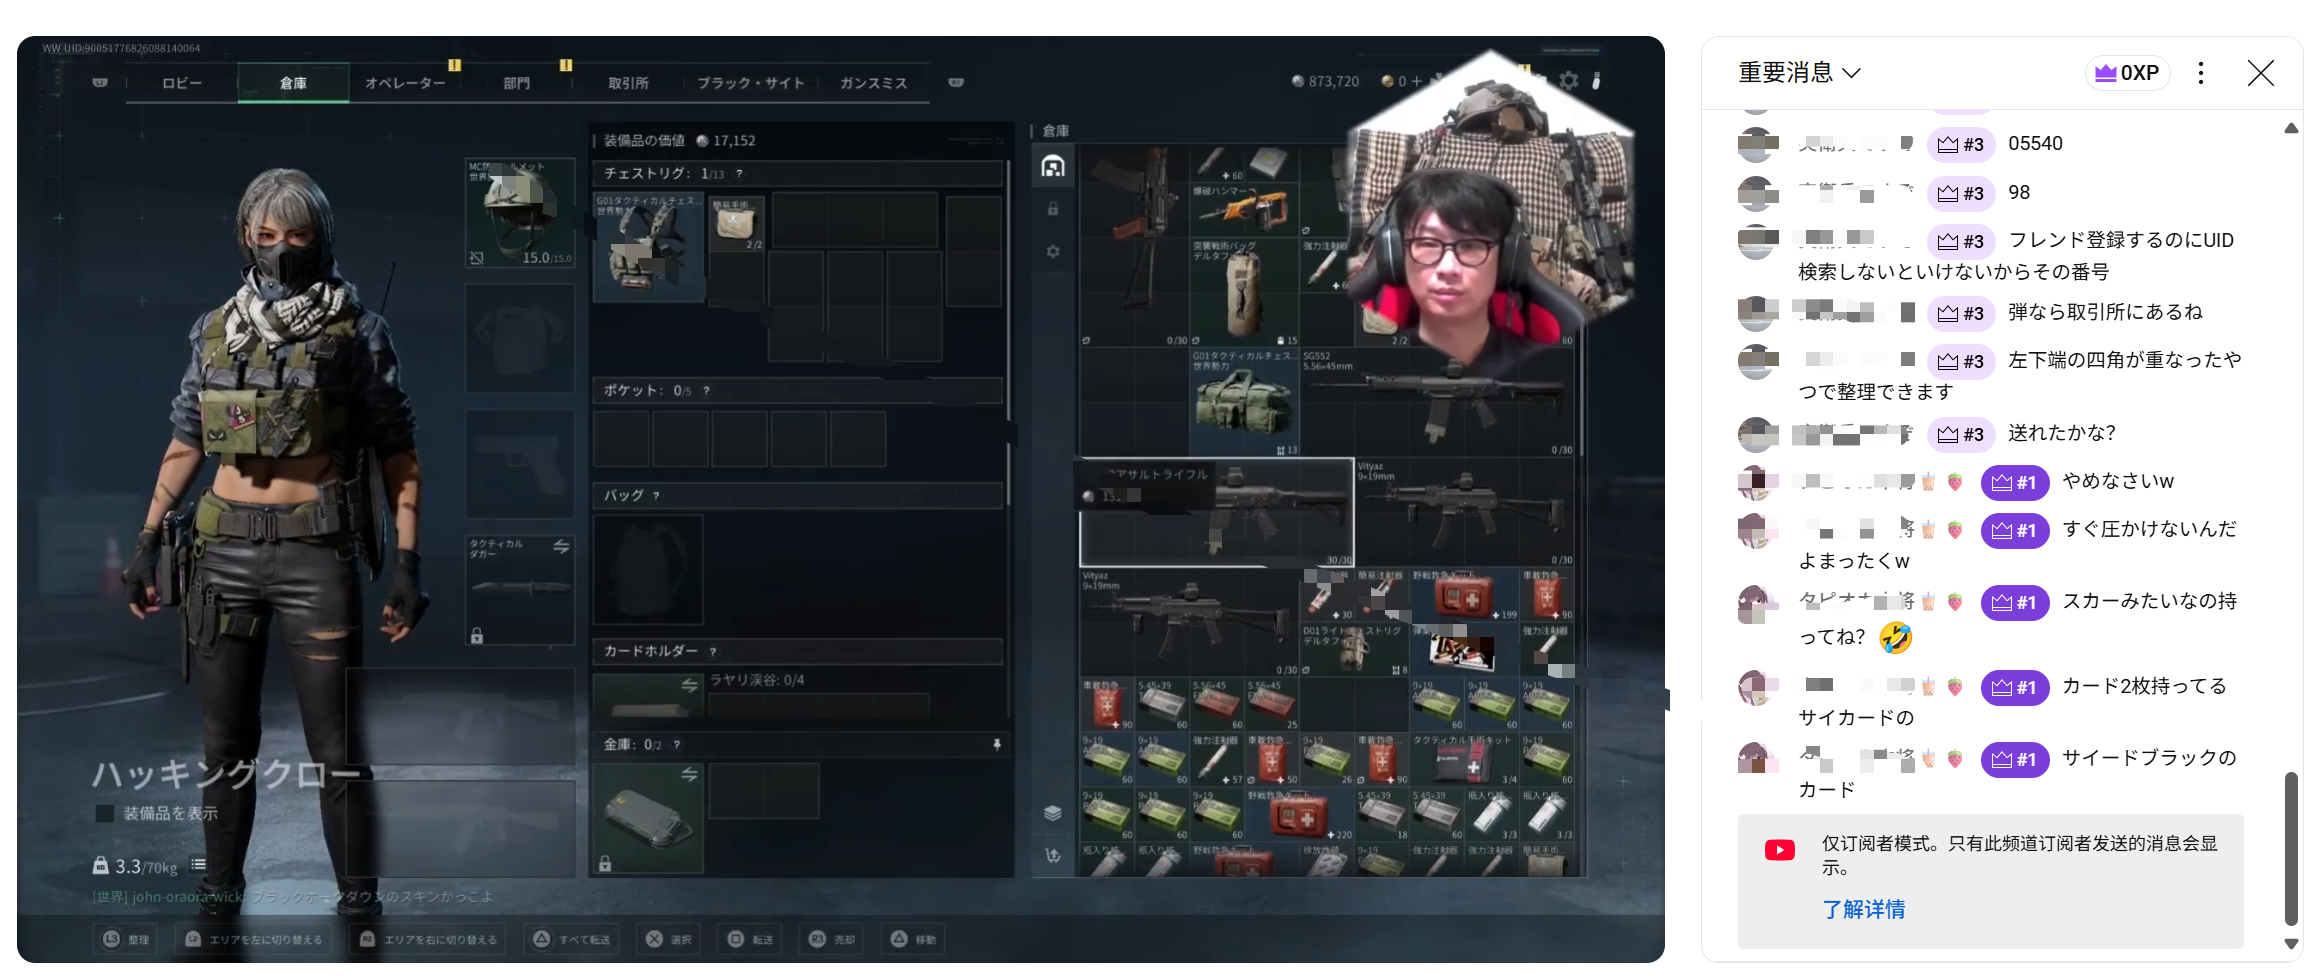
Task: Click the swap arrows on タクティカルダガー slot
Action: 561,546
